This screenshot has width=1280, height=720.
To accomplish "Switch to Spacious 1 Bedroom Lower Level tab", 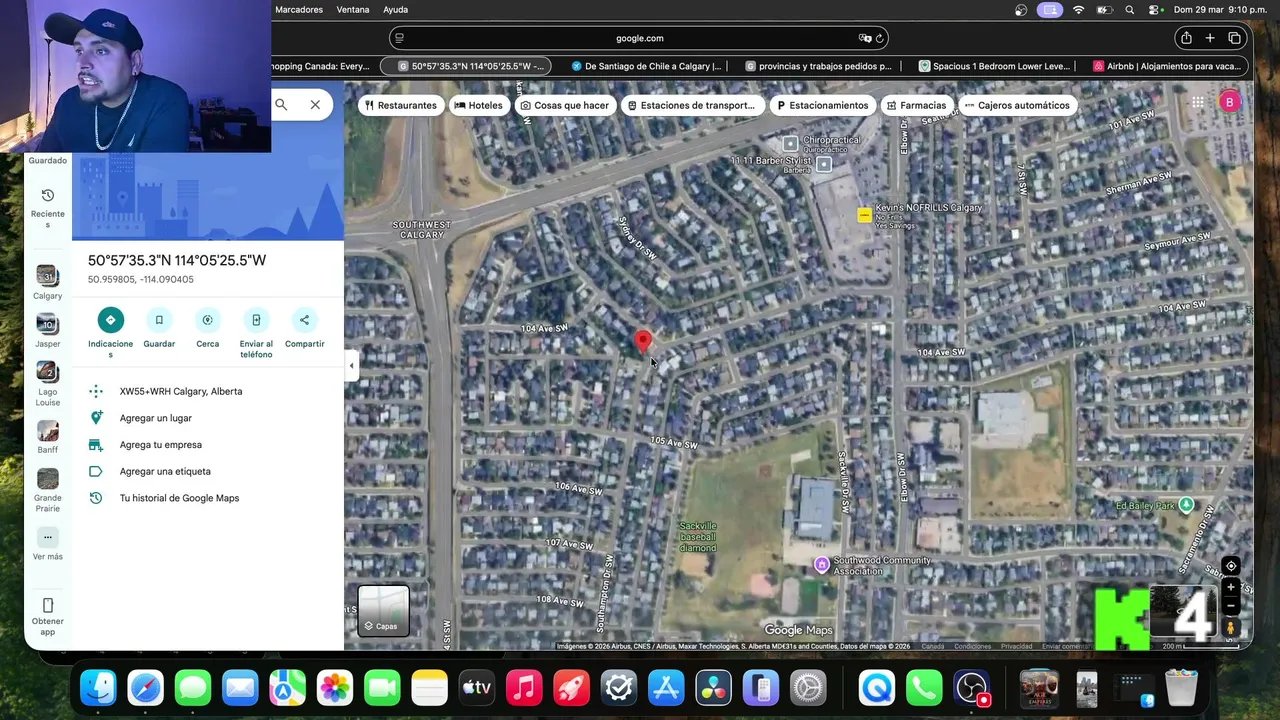I will [993, 66].
